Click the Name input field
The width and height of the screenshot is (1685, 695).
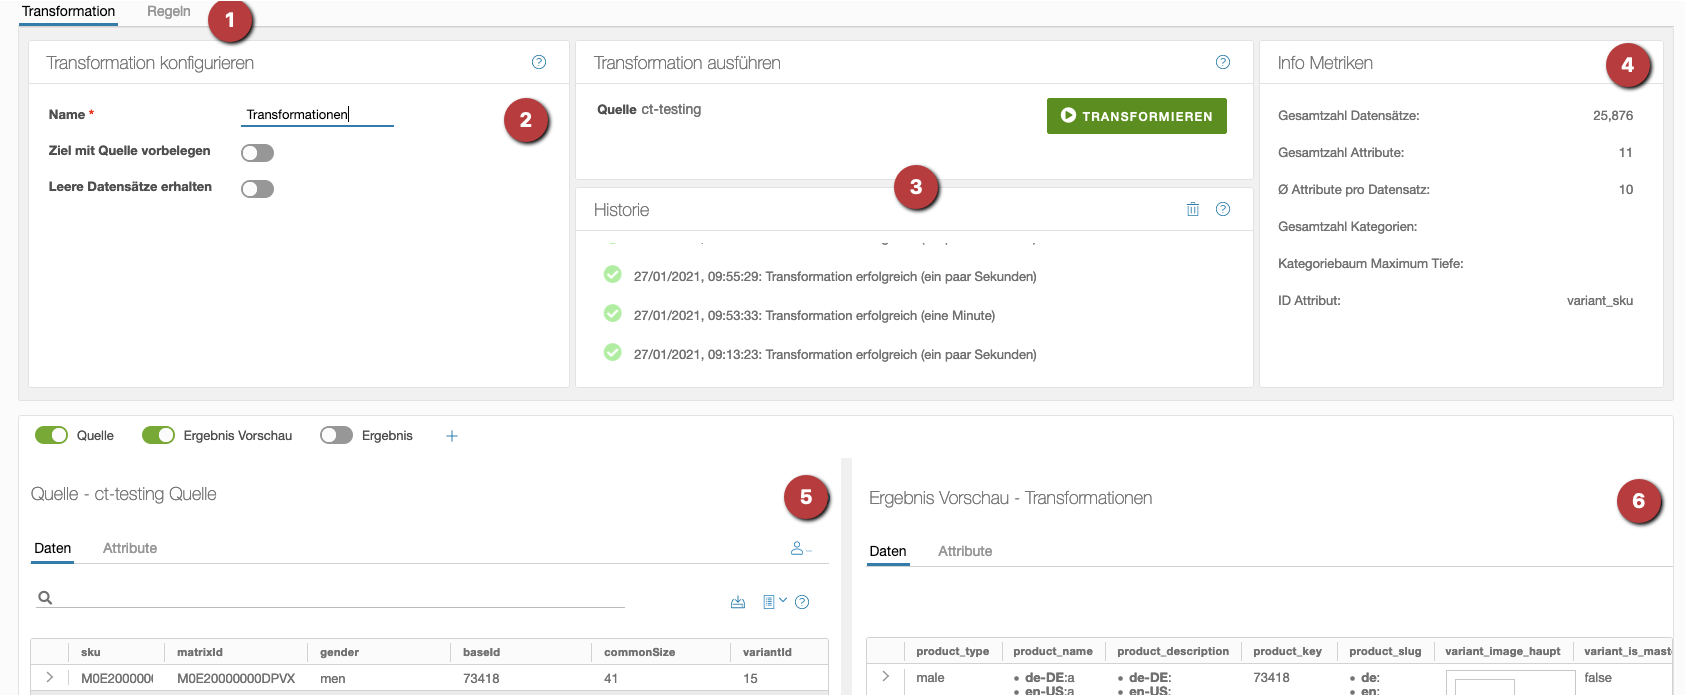[317, 115]
